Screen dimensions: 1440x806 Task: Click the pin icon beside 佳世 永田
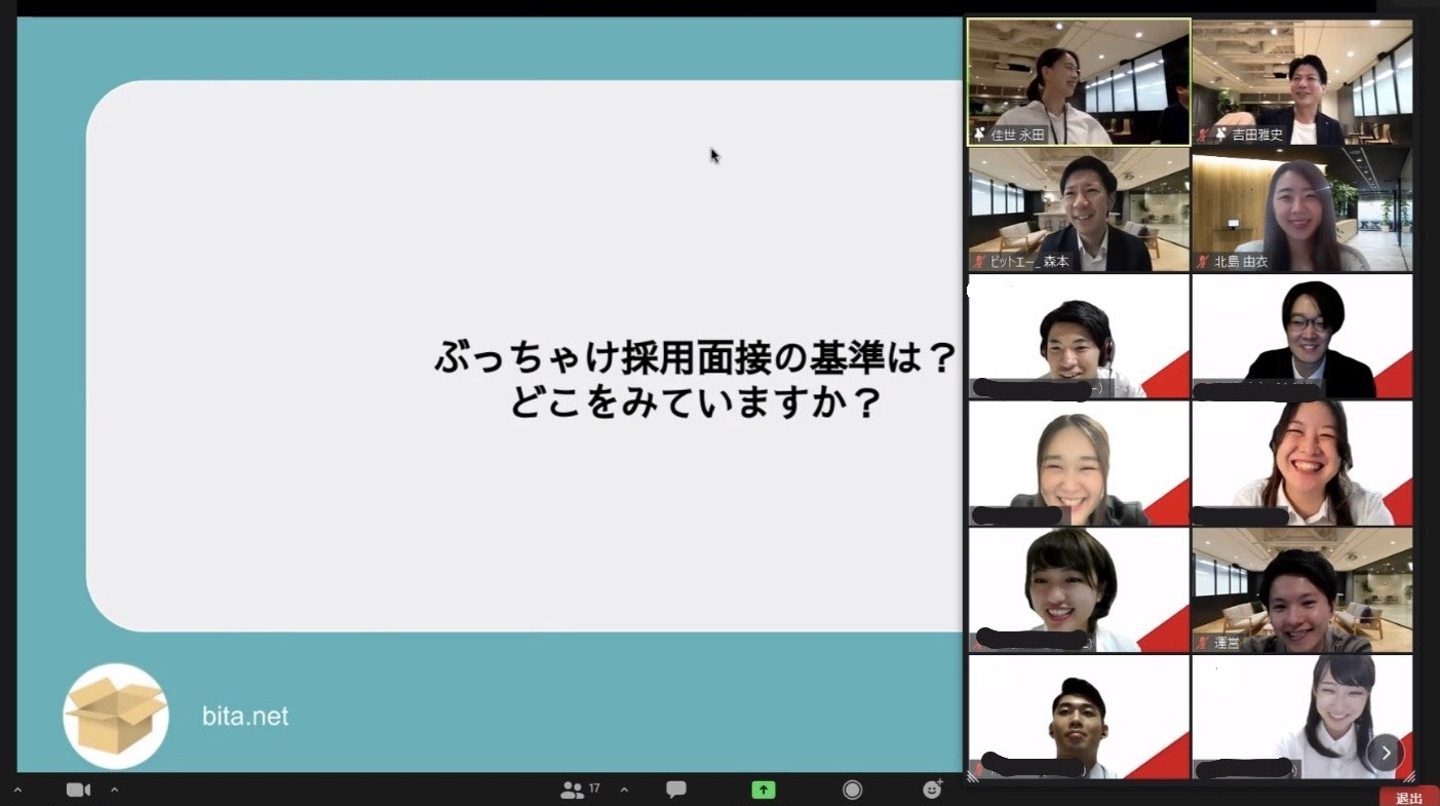coord(980,134)
